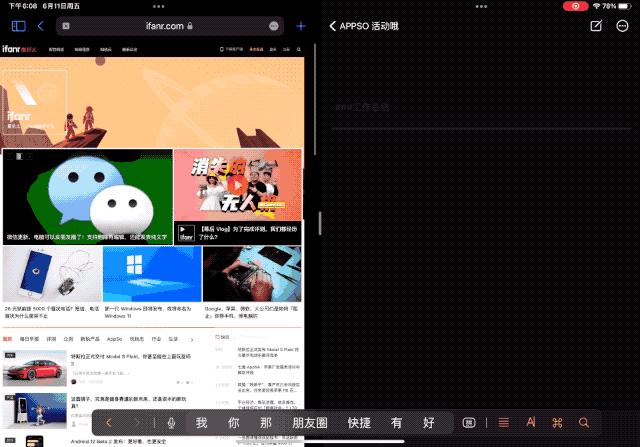
Task: Select the 最新 category tab
Action: [x=7, y=339]
